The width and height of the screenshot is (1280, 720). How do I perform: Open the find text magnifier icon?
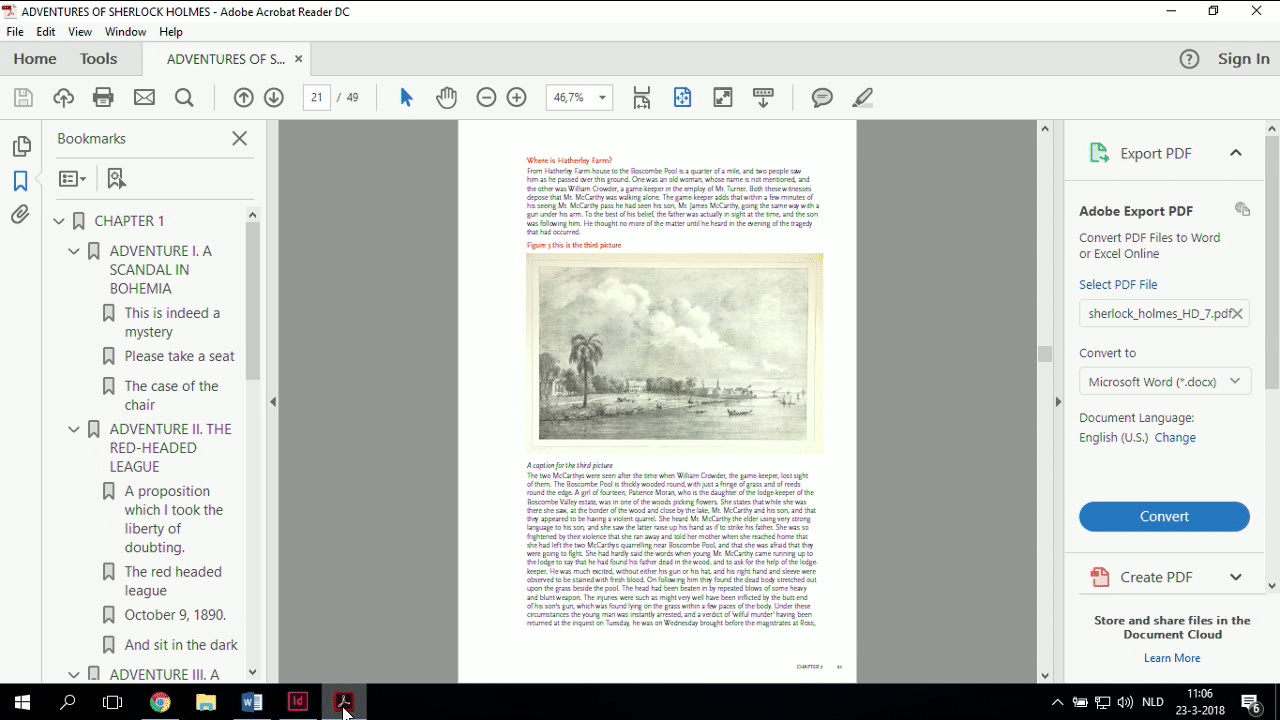click(x=184, y=97)
